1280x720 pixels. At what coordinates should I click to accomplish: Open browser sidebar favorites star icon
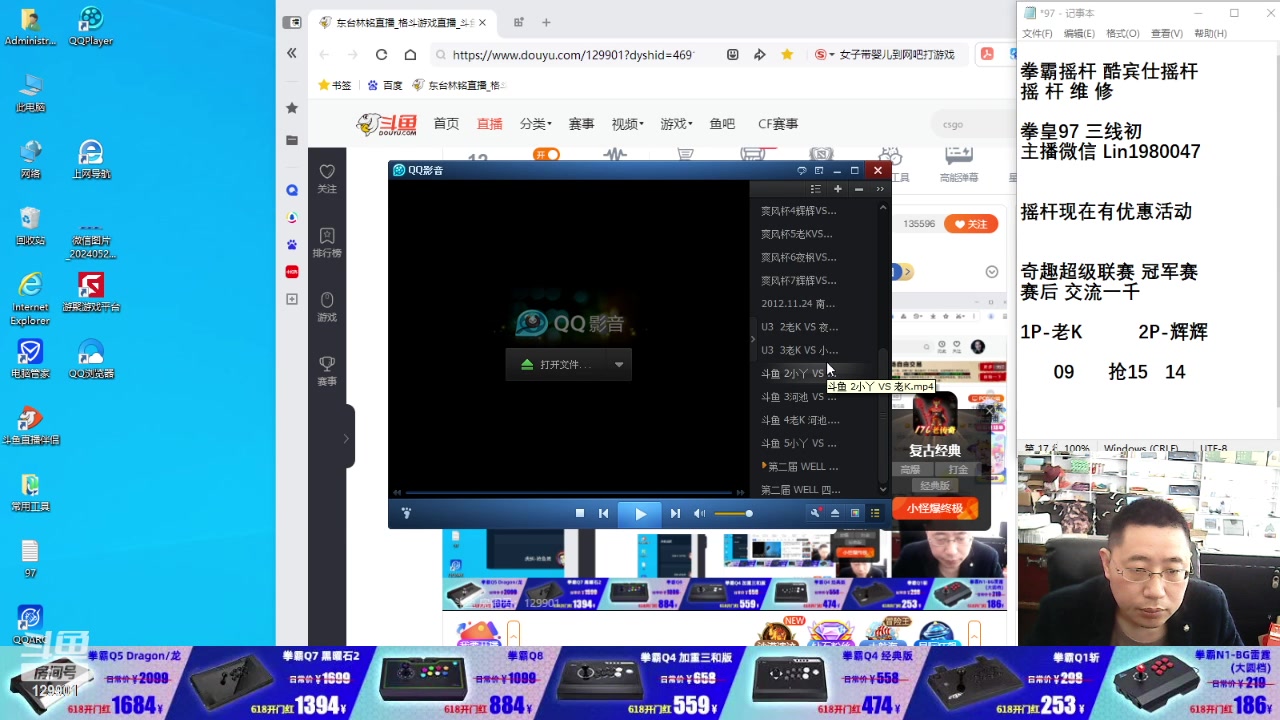click(x=292, y=107)
